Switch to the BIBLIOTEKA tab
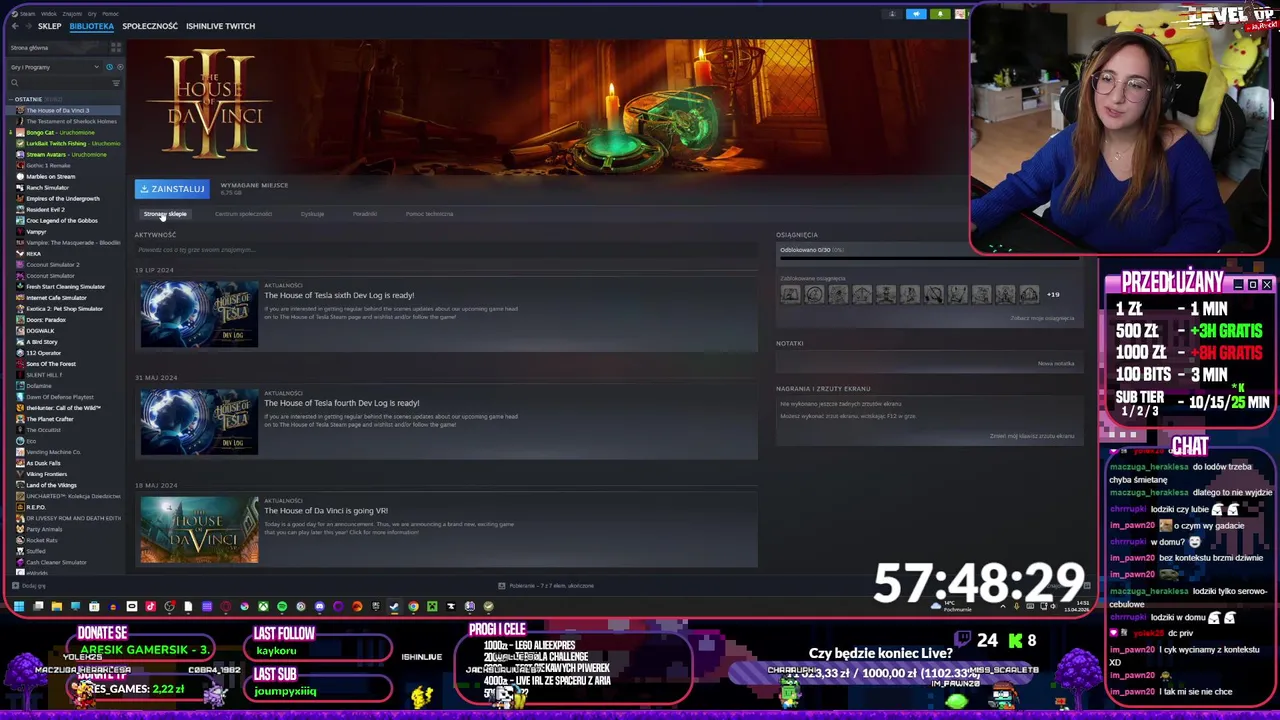 (x=91, y=26)
